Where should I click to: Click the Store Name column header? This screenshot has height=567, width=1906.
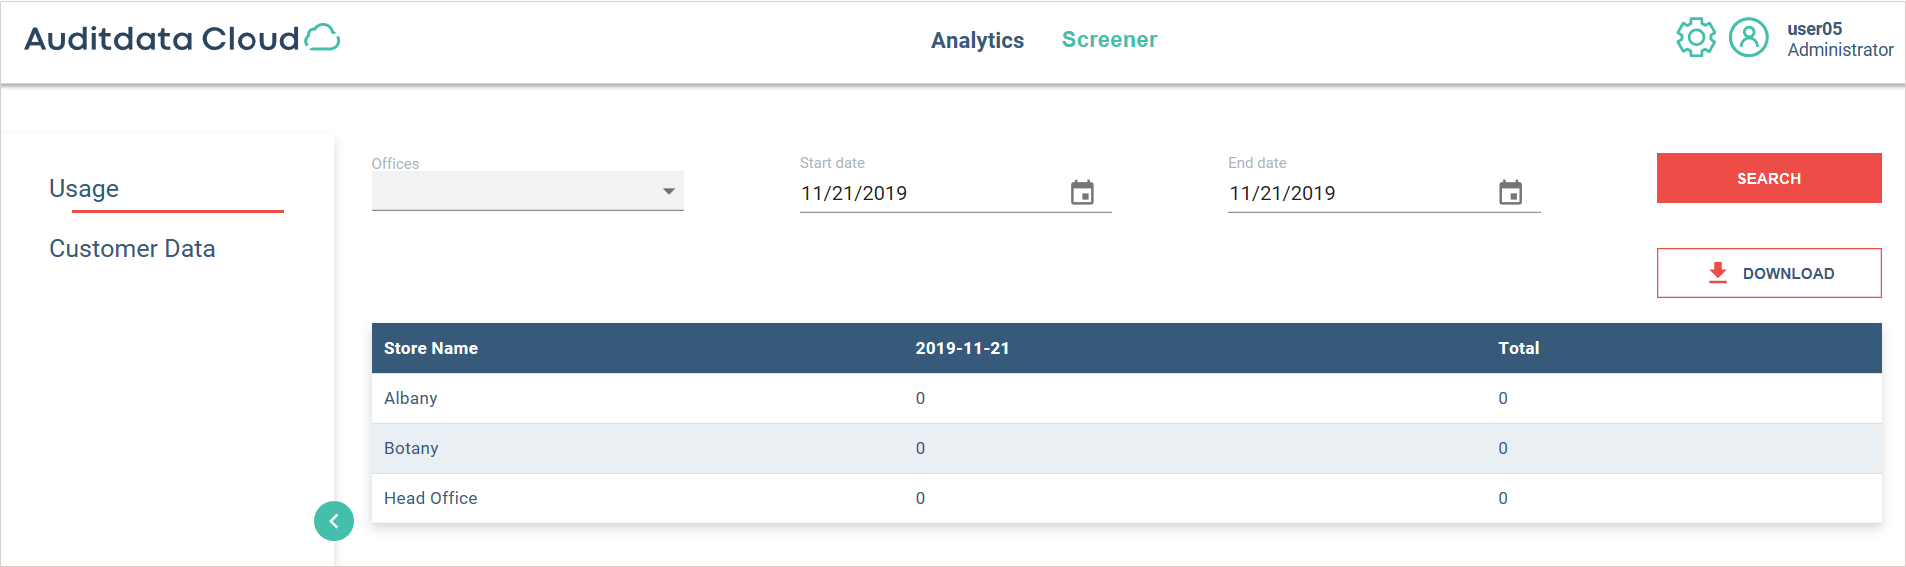[431, 348]
